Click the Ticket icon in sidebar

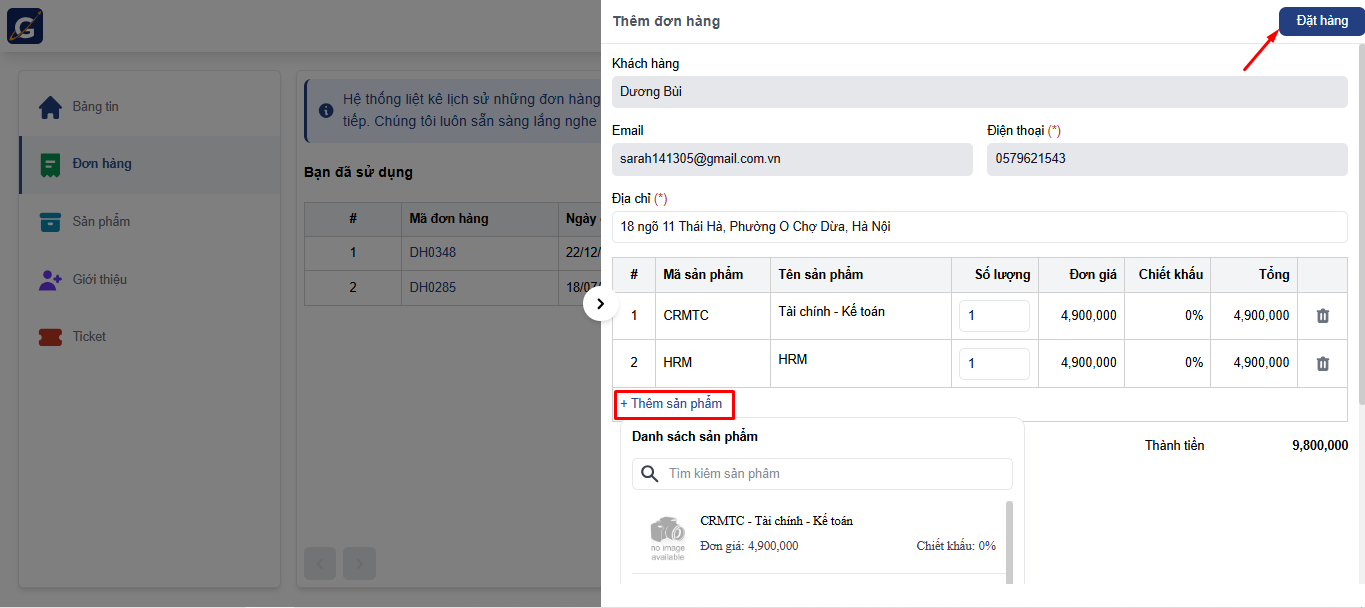(x=50, y=337)
